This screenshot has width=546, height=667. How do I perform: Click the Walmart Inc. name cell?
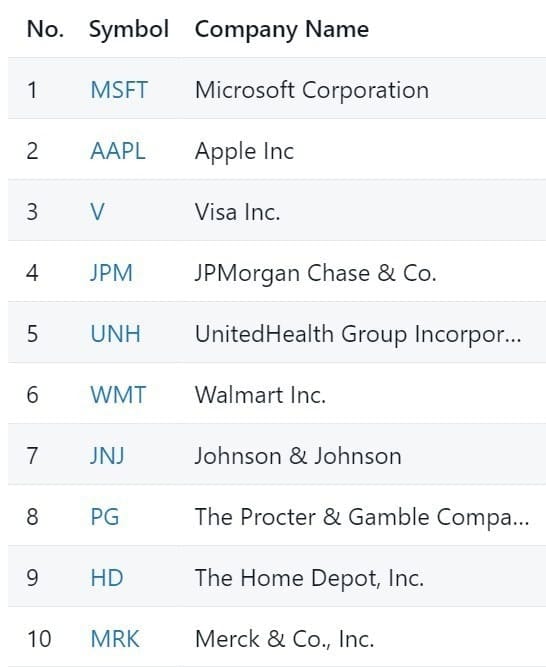tap(260, 395)
